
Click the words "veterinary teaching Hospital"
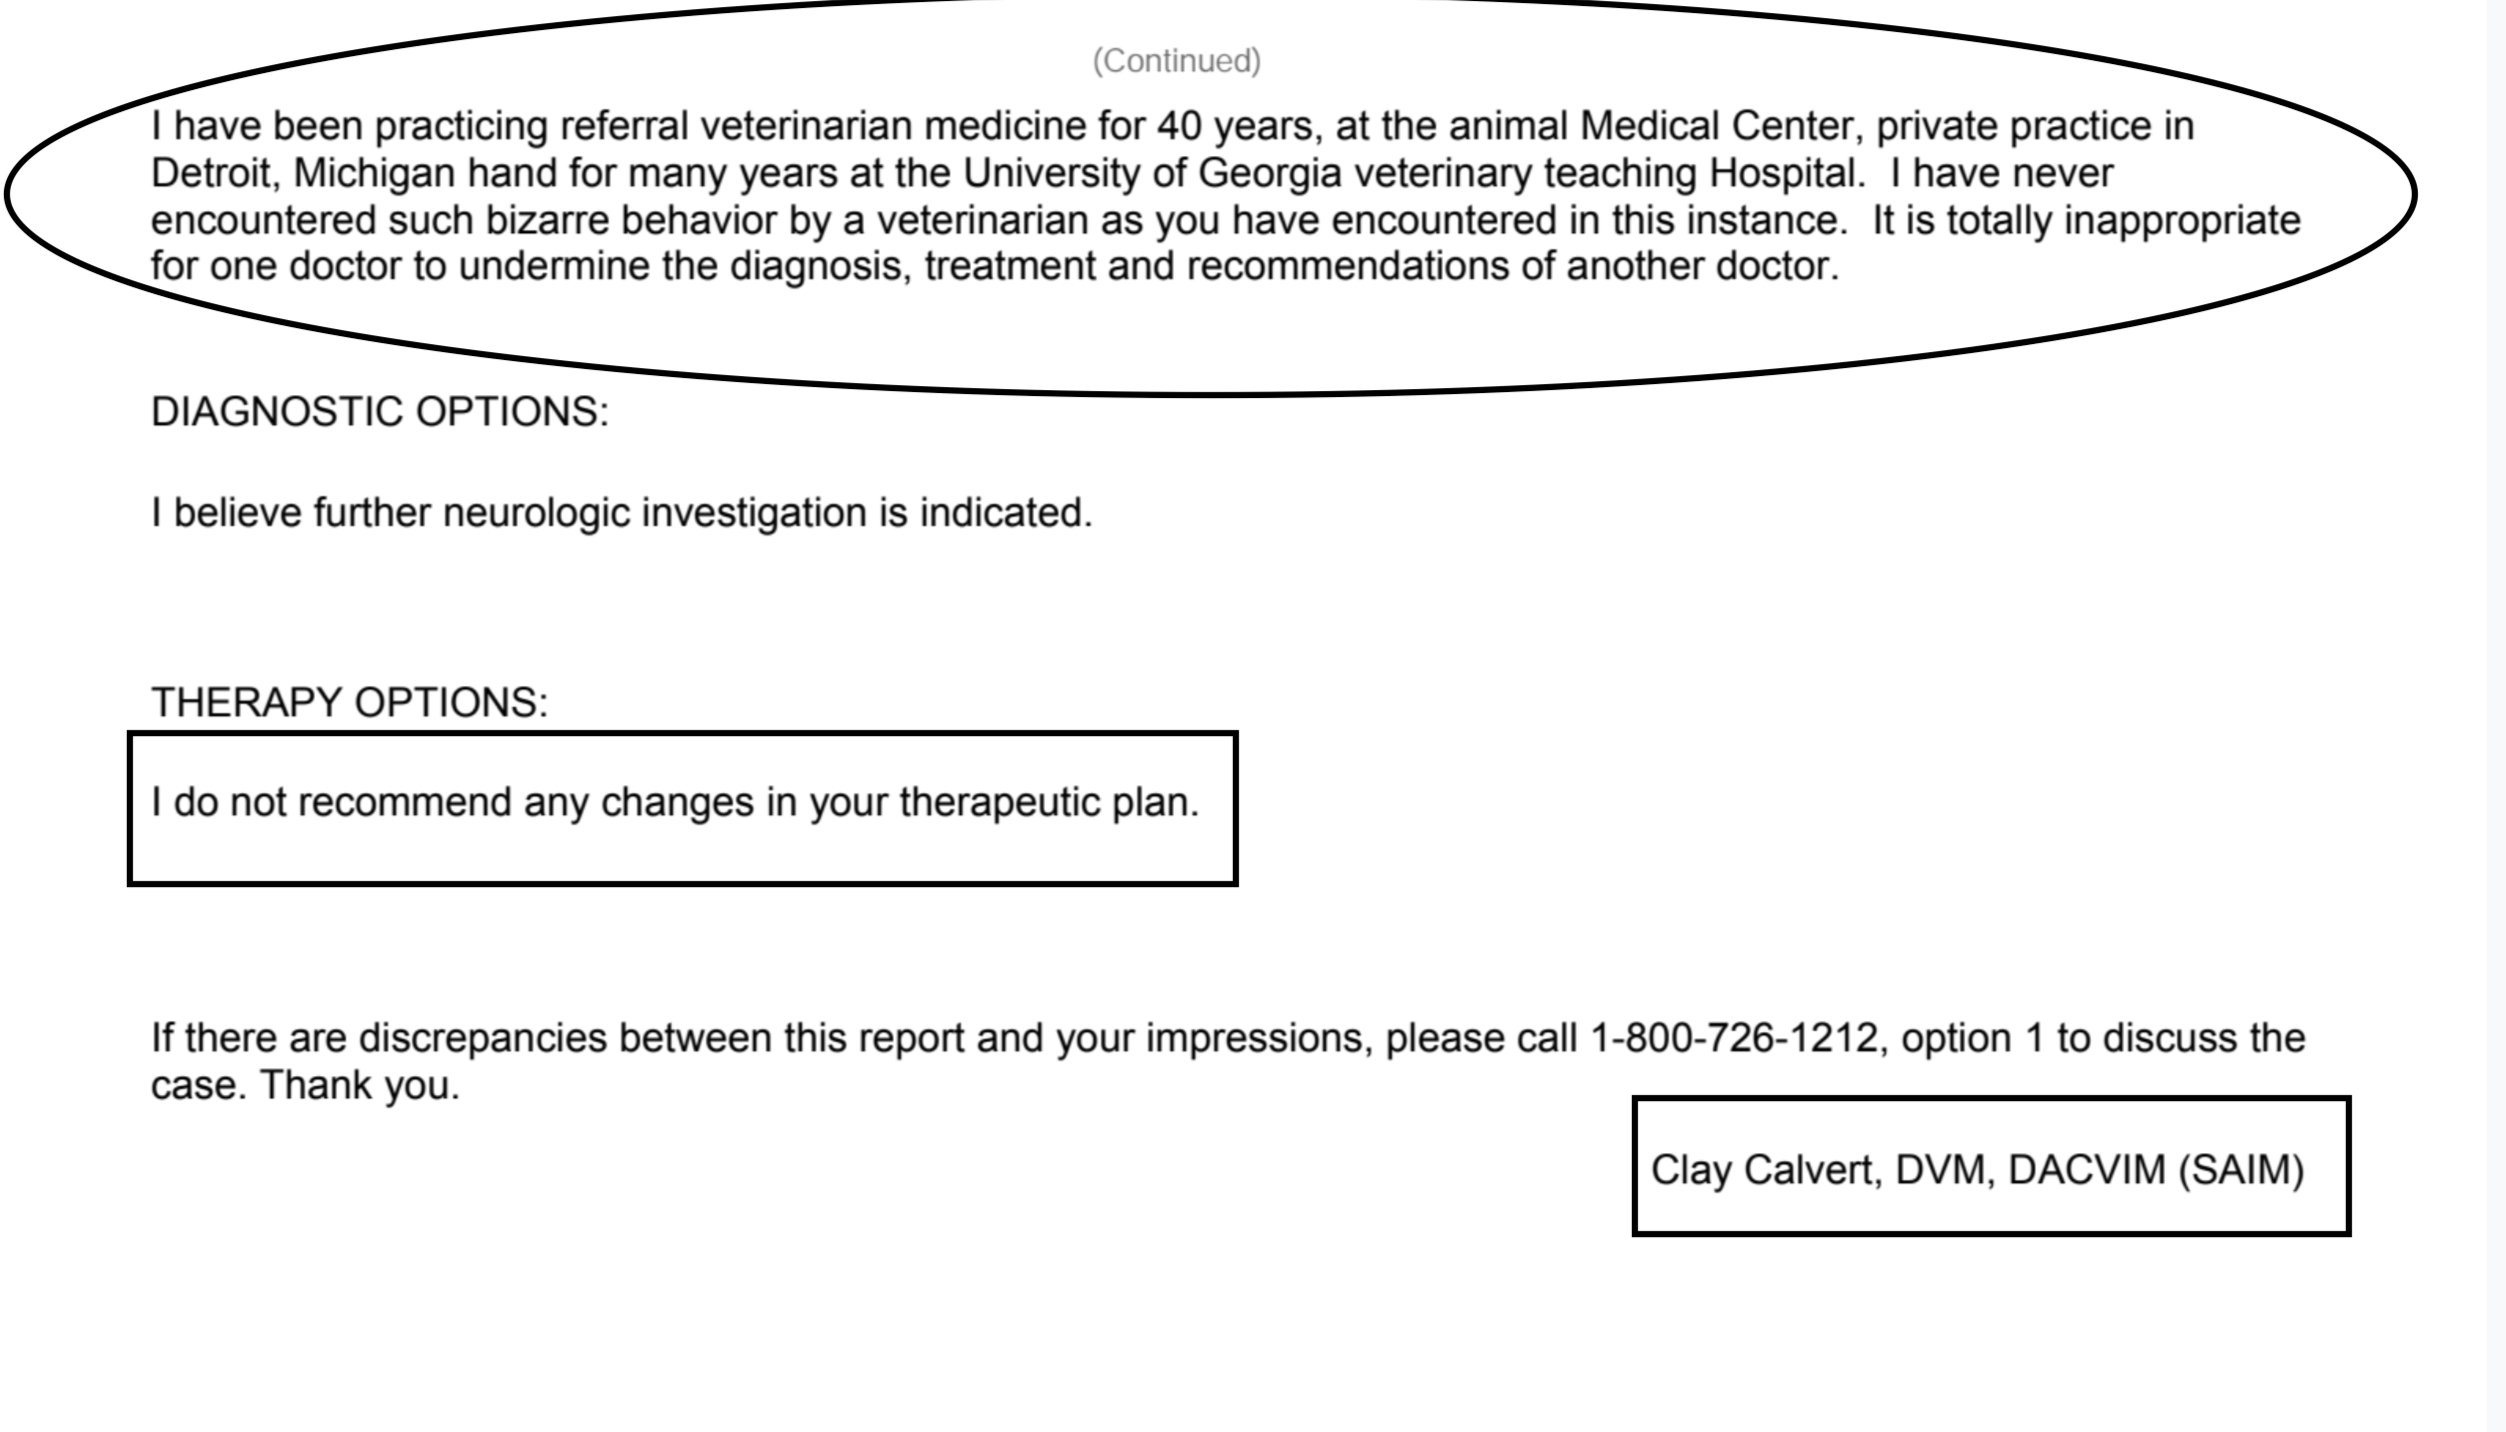(1608, 173)
